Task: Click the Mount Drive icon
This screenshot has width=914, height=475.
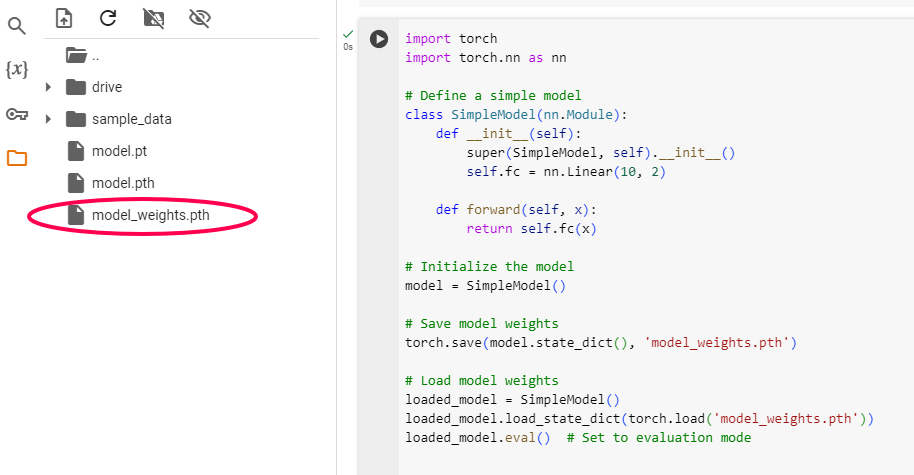Action: (153, 17)
